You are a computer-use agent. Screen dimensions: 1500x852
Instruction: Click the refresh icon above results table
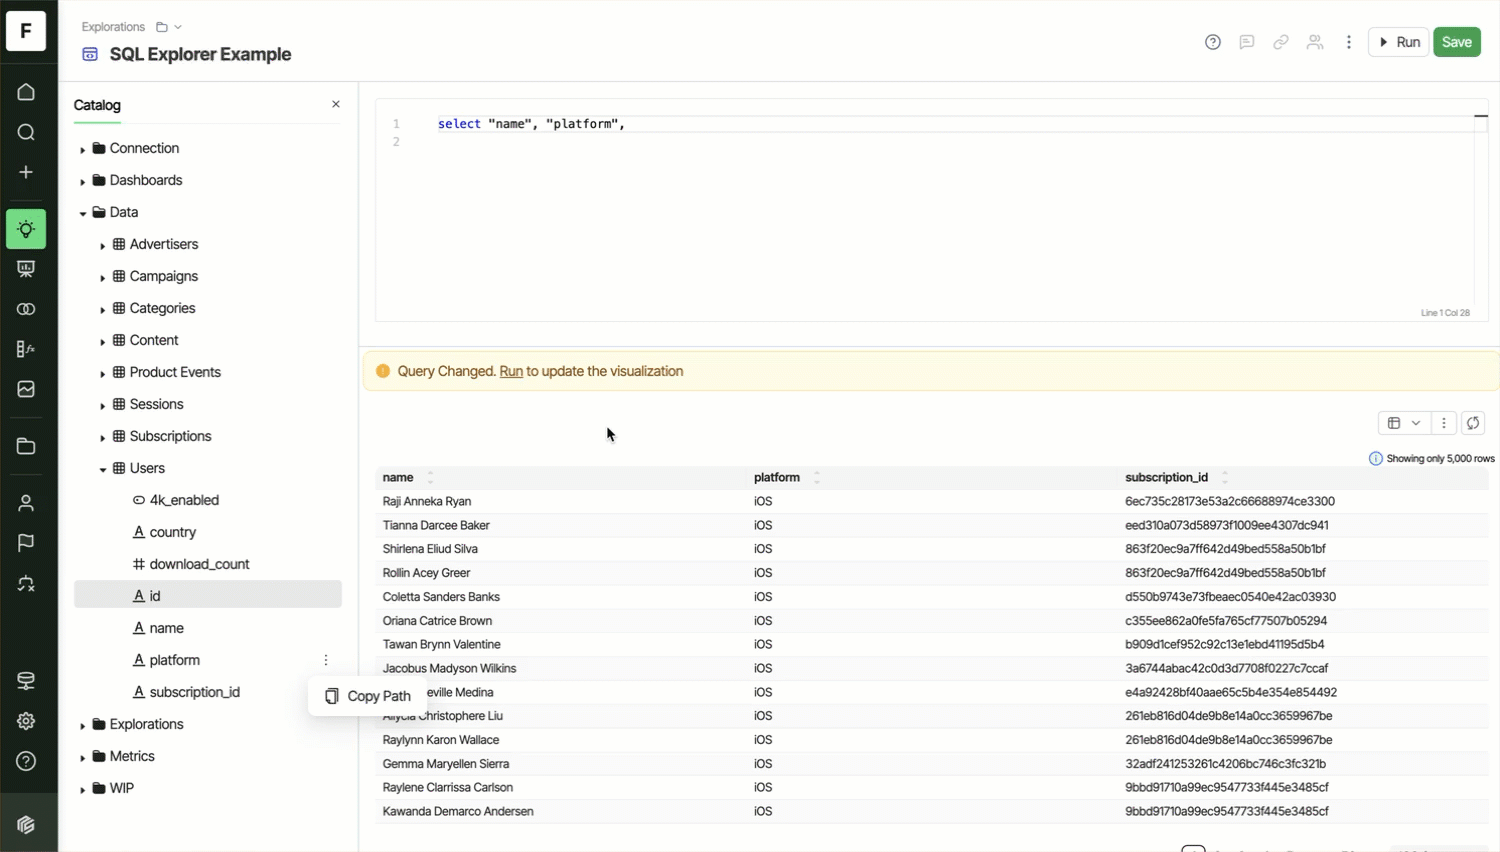(x=1473, y=423)
